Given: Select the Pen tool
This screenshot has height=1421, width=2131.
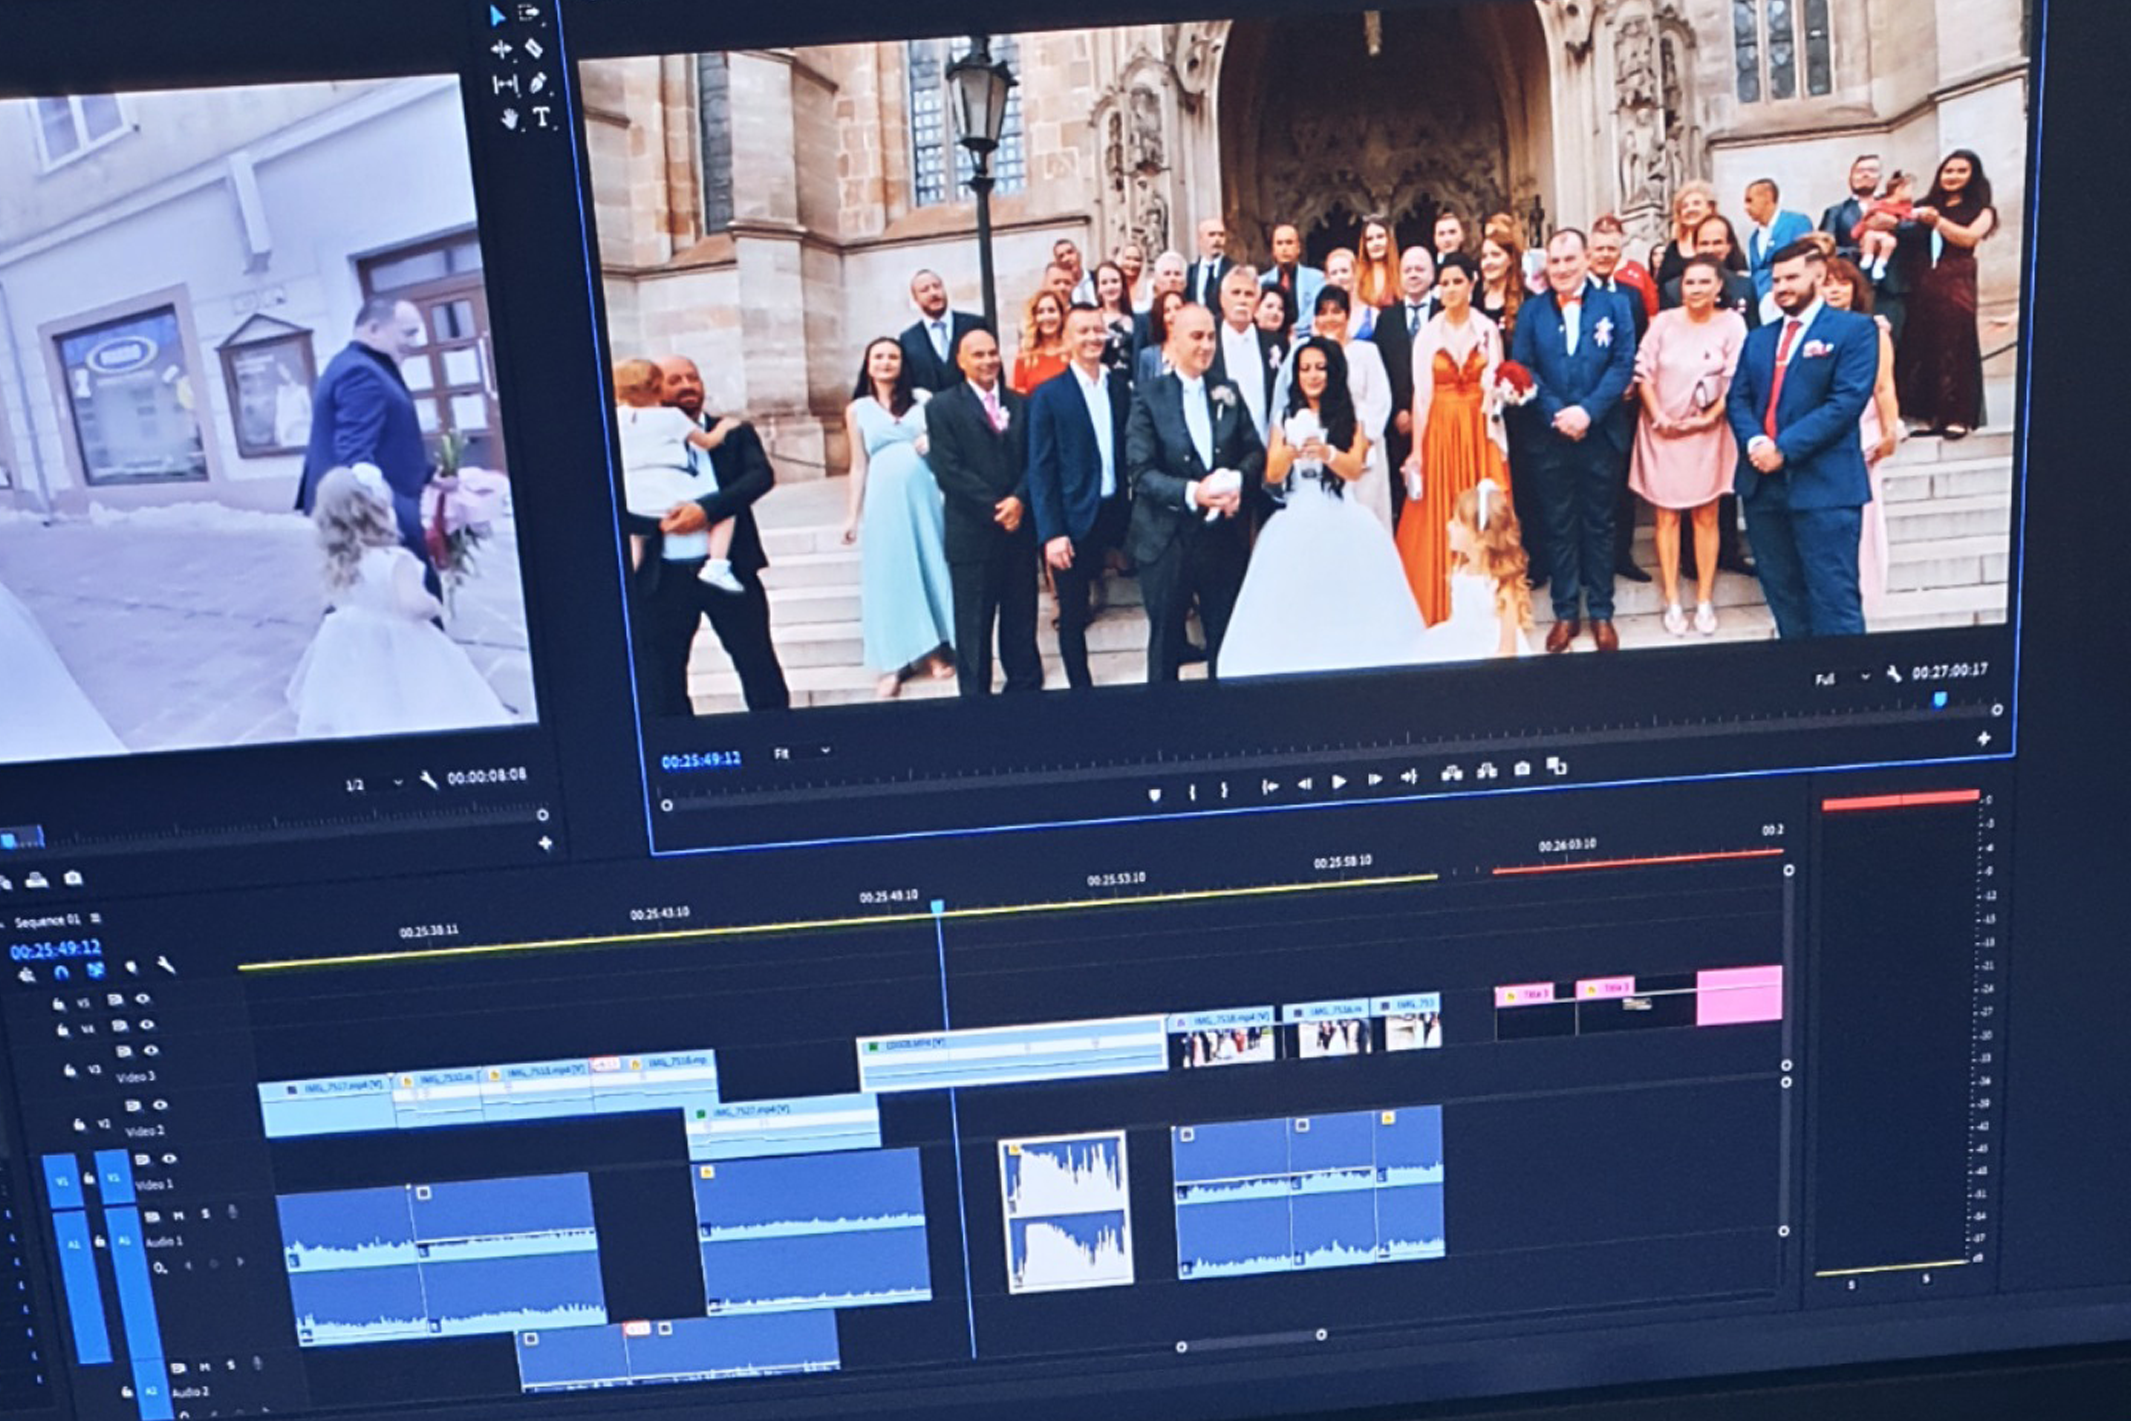Looking at the screenshot, I should tap(538, 82).
